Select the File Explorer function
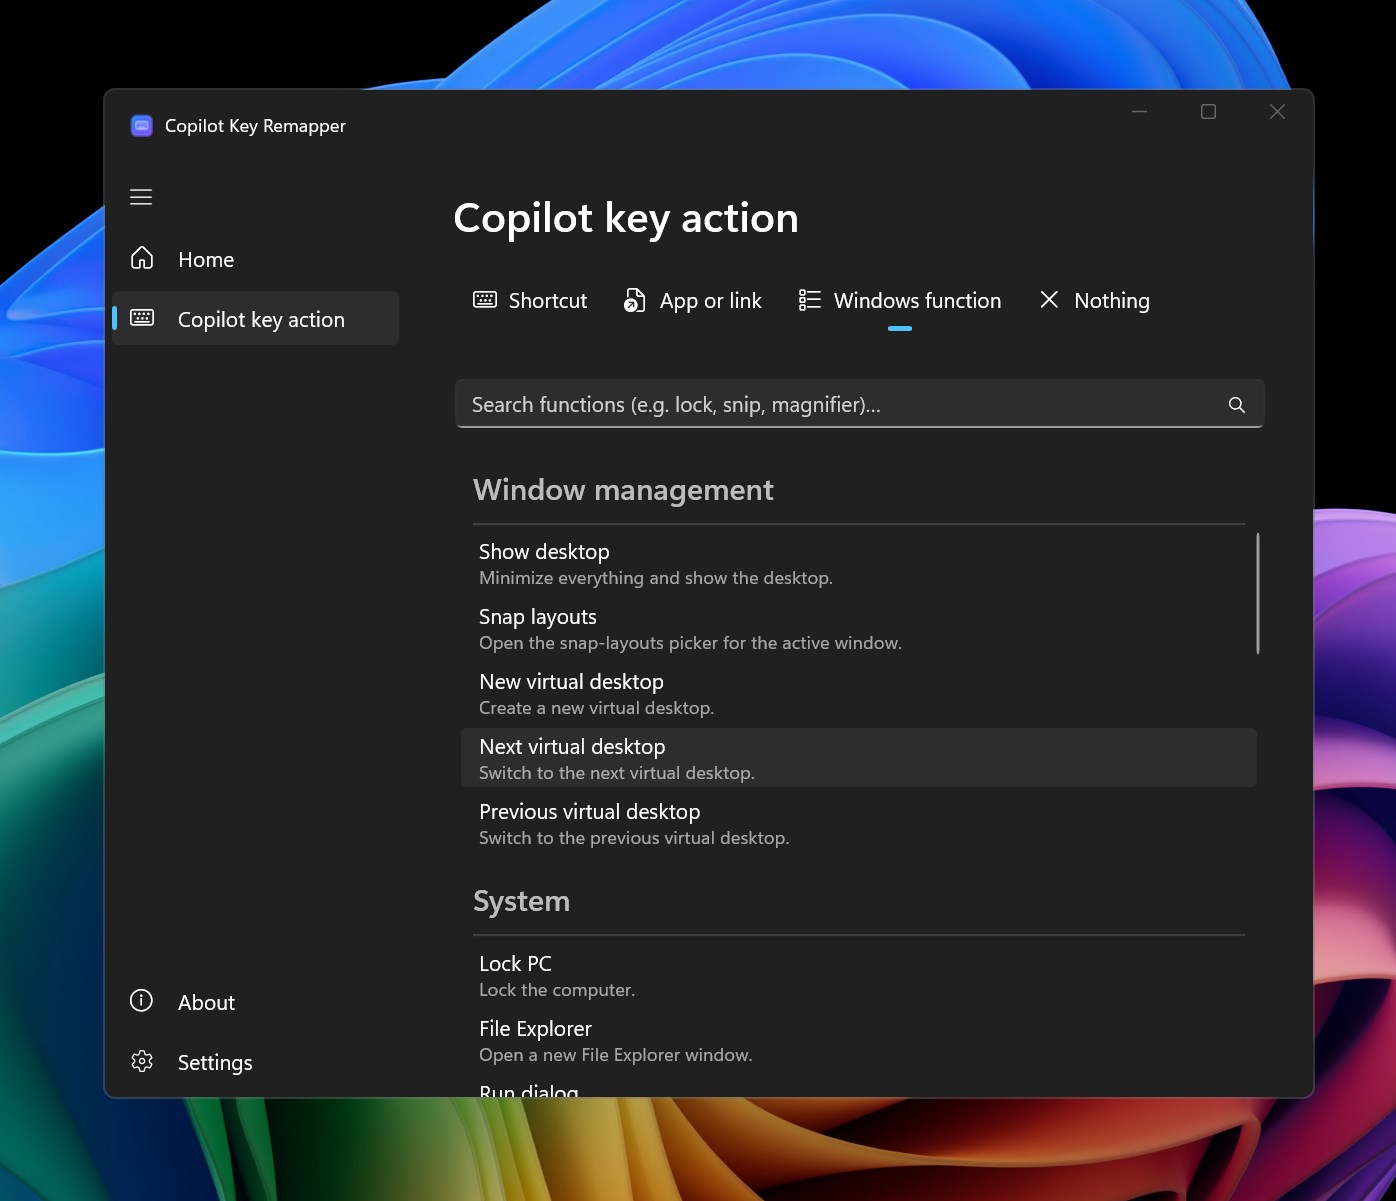This screenshot has height=1201, width=1396. pos(859,1040)
